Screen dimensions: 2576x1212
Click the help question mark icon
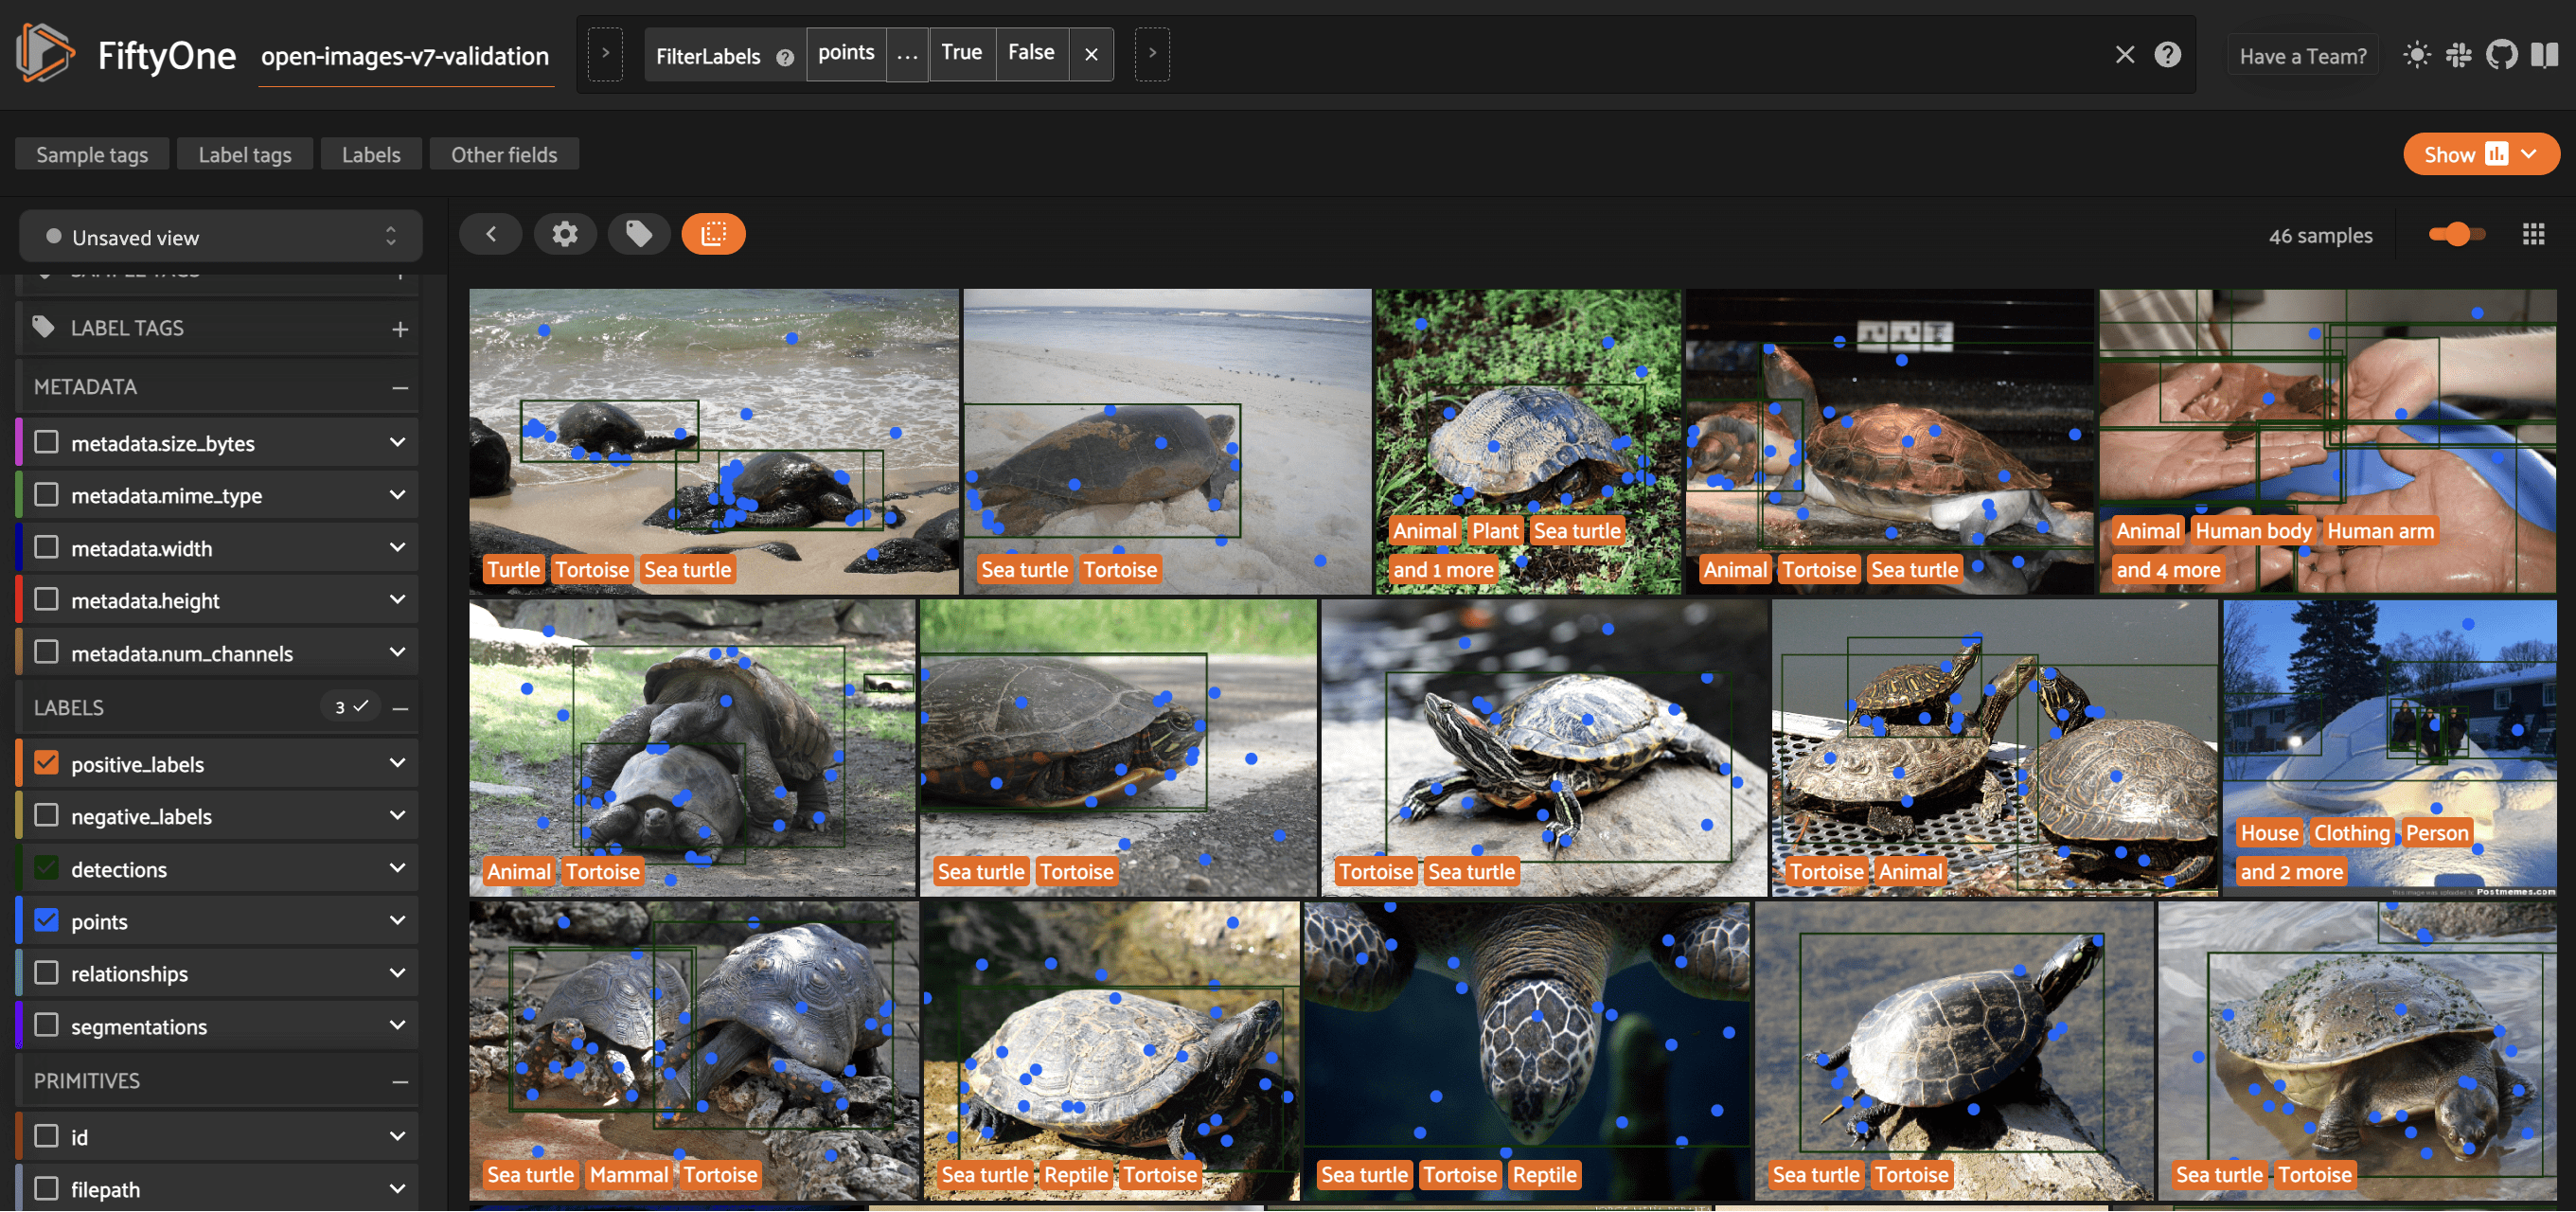[x=2167, y=55]
